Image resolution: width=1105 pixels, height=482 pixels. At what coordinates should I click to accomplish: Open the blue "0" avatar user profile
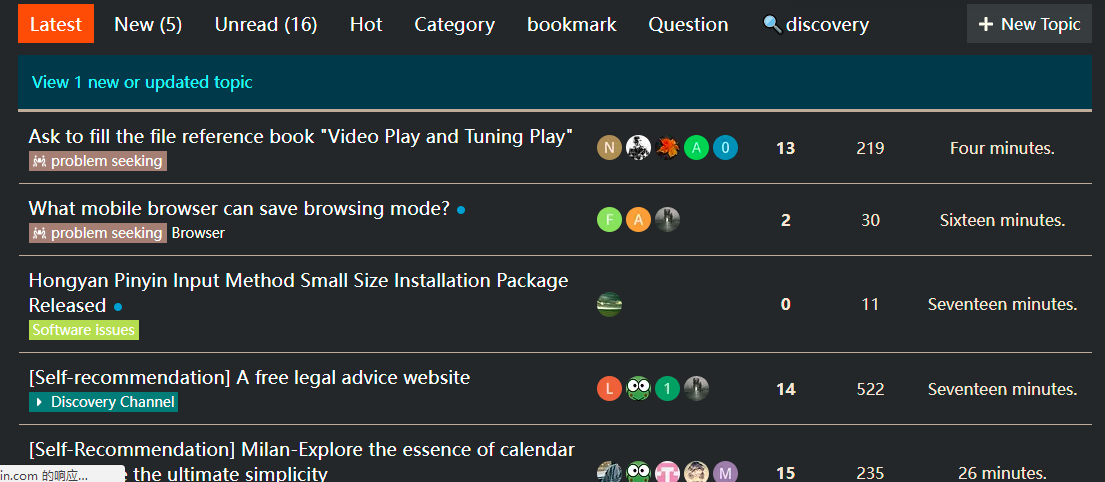(x=725, y=148)
